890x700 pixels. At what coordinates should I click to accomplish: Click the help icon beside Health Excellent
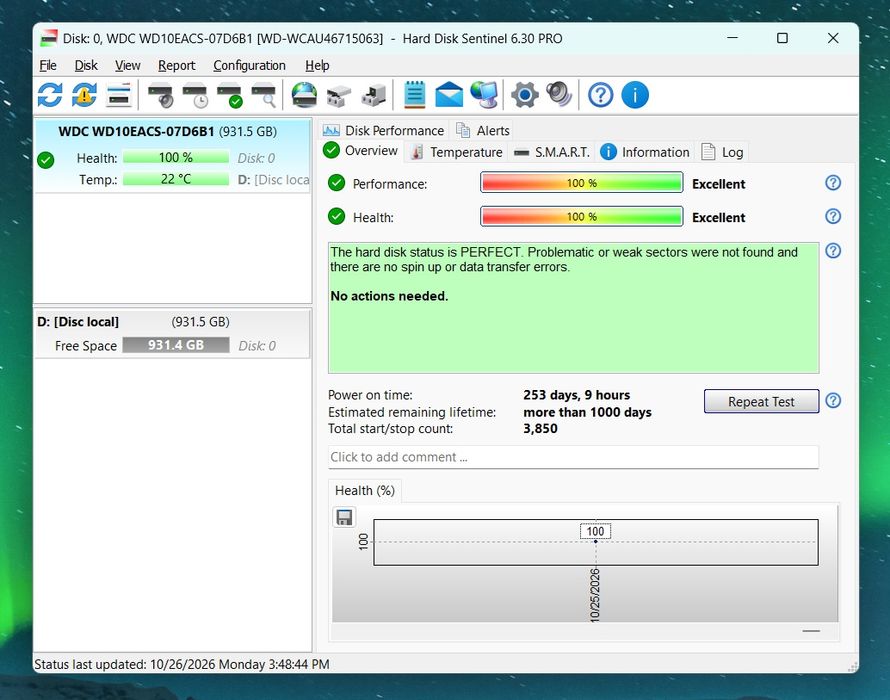[x=833, y=216]
